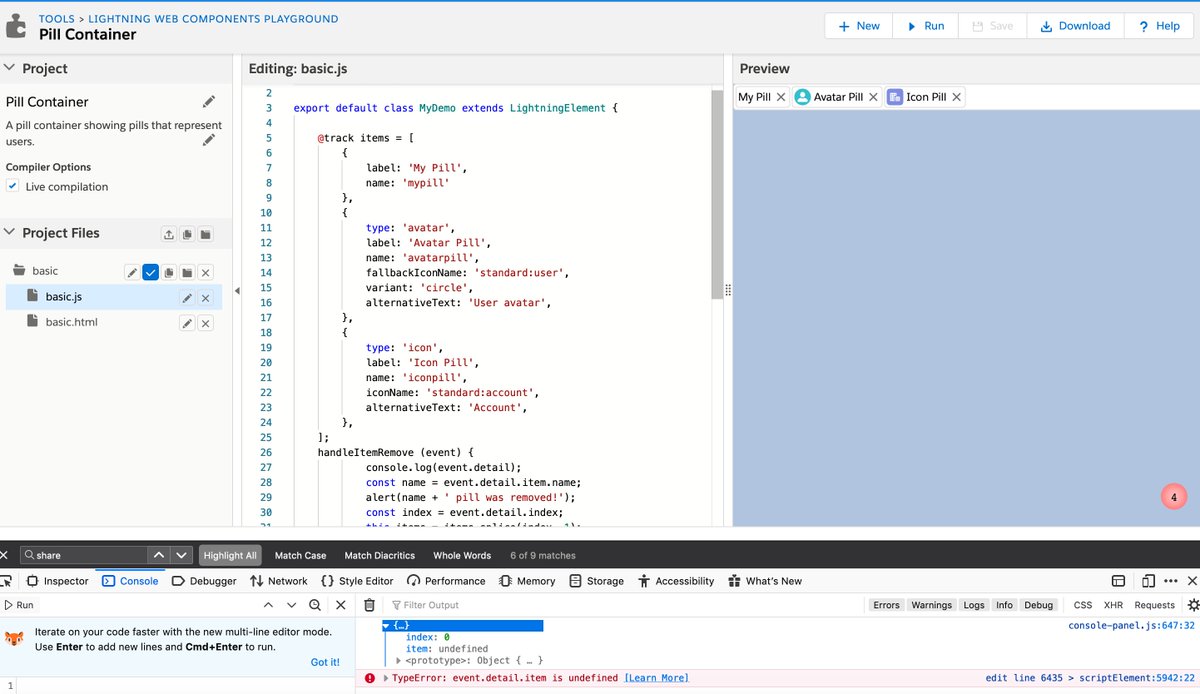Remove the Icon Pill pill

tap(956, 97)
